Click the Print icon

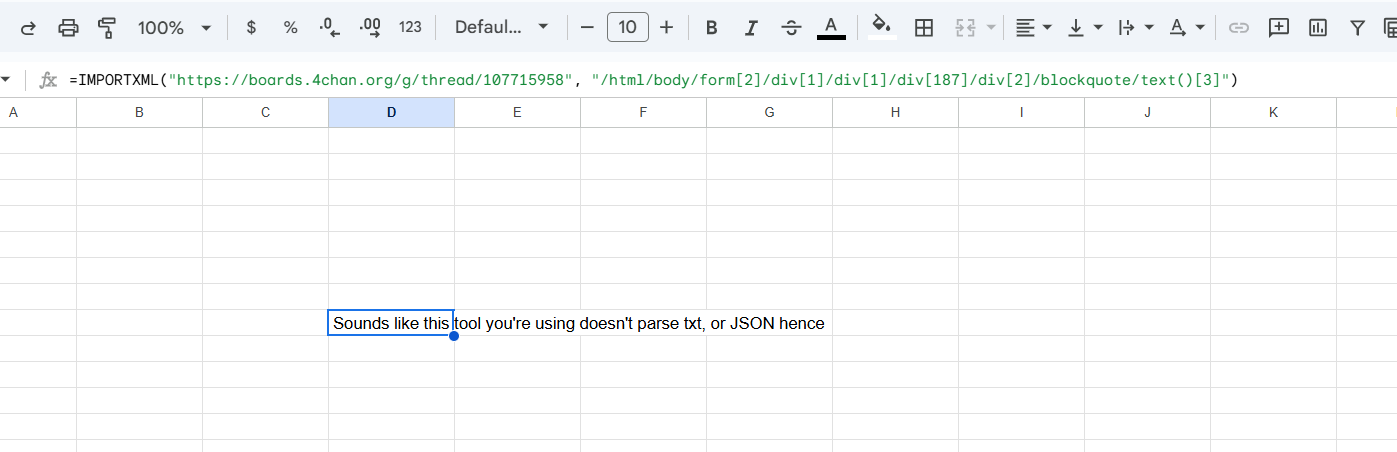(x=68, y=27)
